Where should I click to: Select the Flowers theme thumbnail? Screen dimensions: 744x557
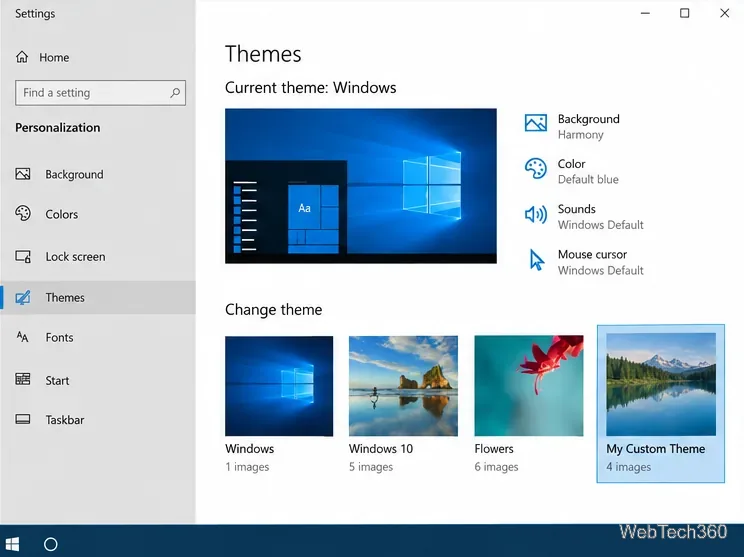coord(529,386)
